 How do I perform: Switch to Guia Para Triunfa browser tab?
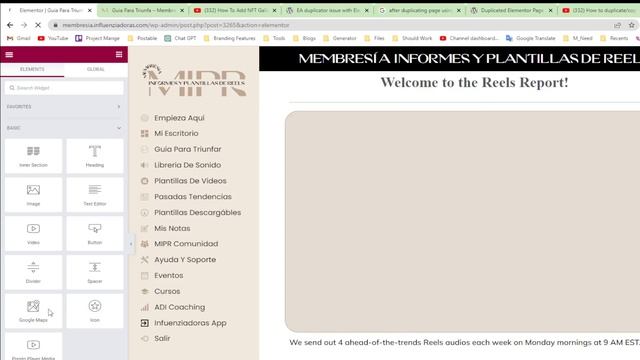pyautogui.click(x=143, y=10)
